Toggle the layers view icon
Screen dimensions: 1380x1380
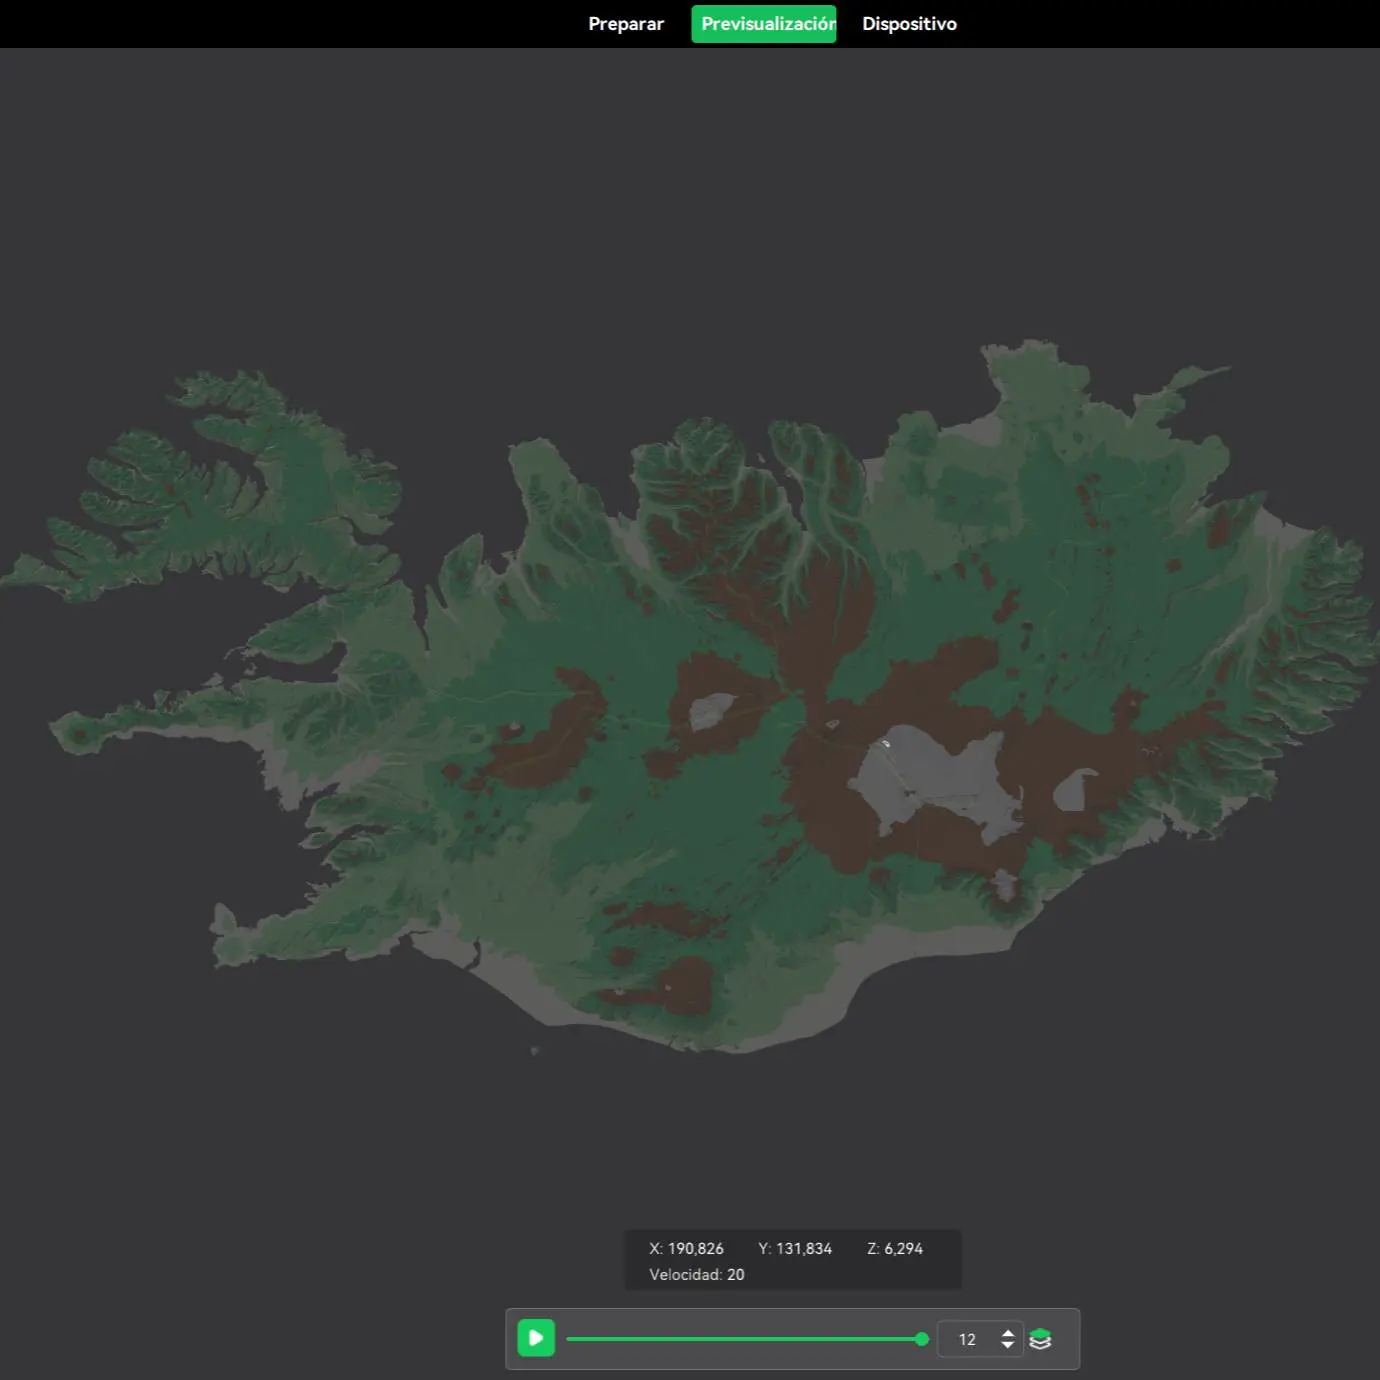(1040, 1339)
